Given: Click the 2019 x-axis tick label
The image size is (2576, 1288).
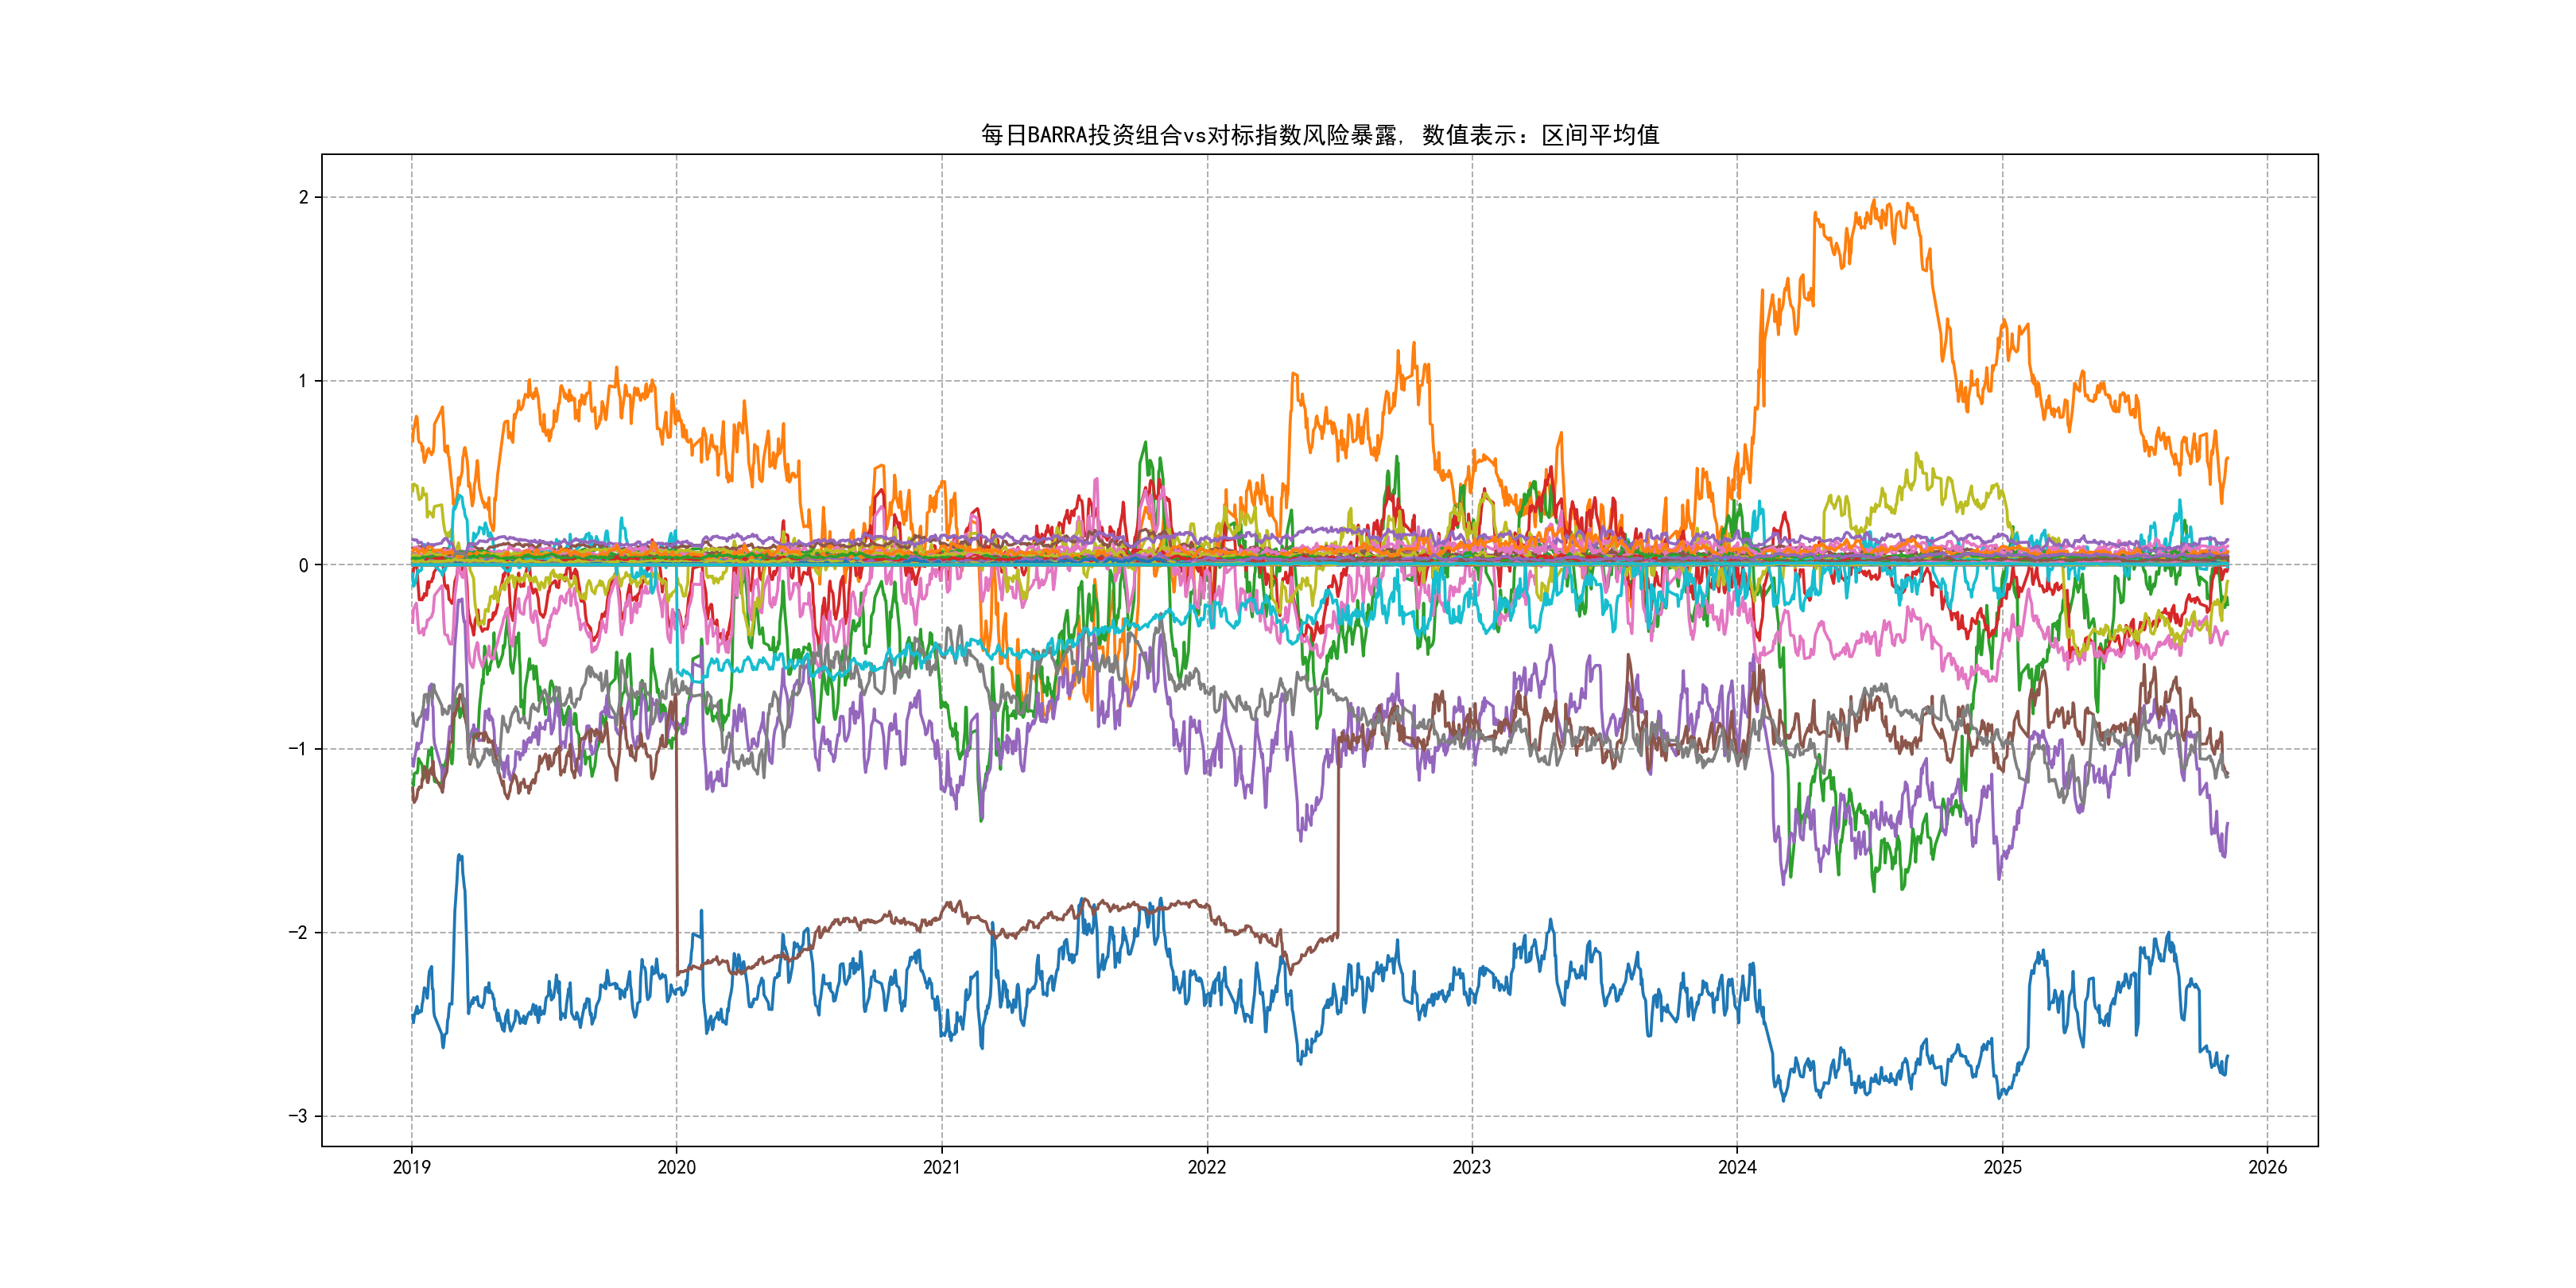Looking at the screenshot, I should click(411, 1167).
